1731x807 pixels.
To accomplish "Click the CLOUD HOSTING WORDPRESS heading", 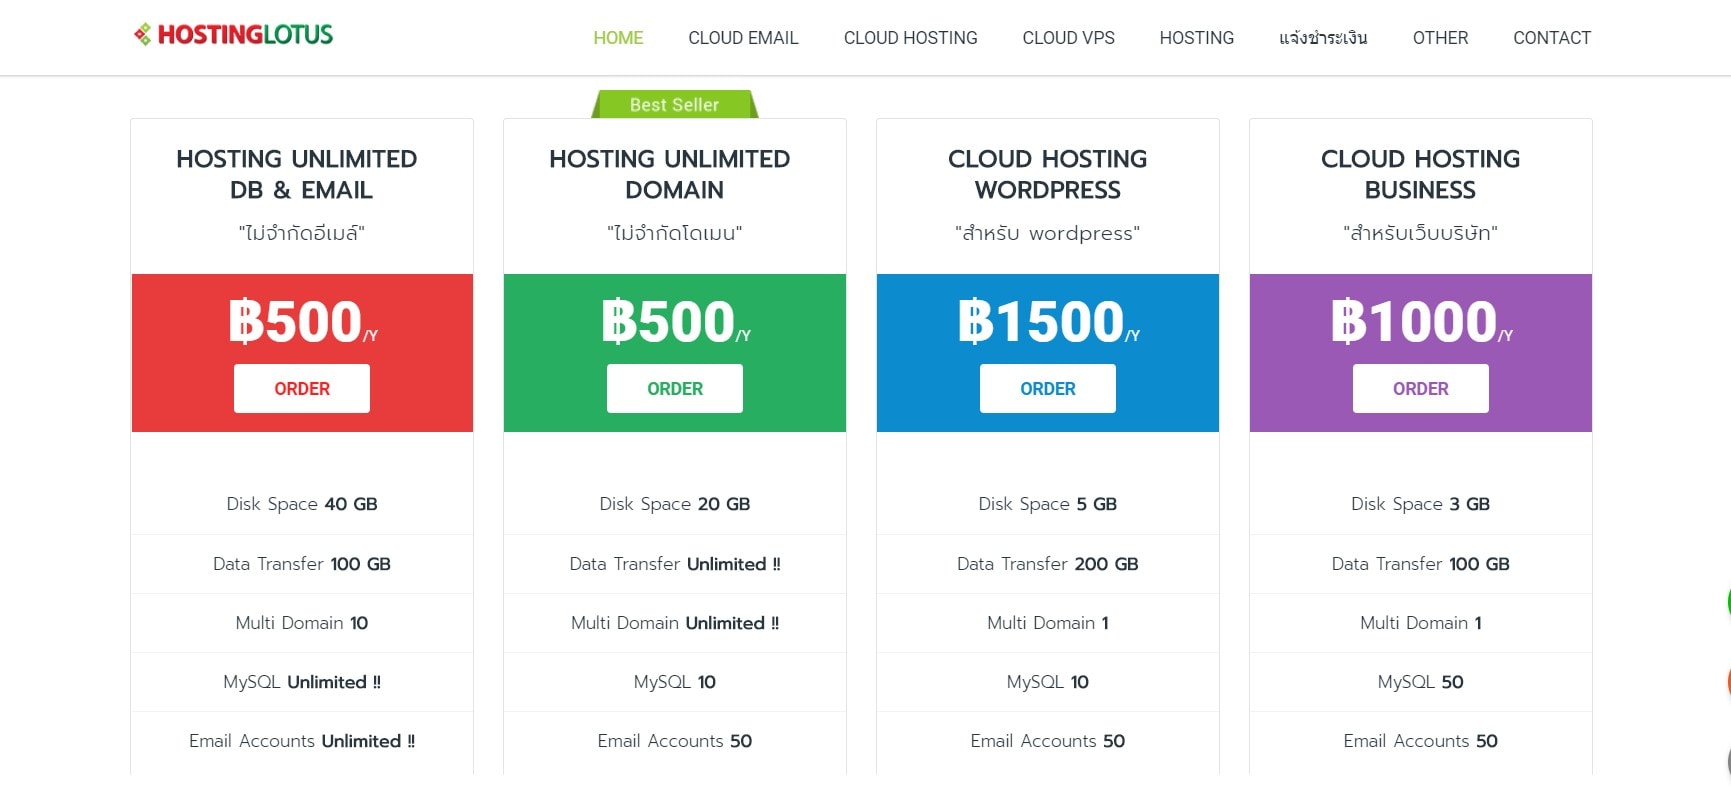I will tap(1048, 174).
